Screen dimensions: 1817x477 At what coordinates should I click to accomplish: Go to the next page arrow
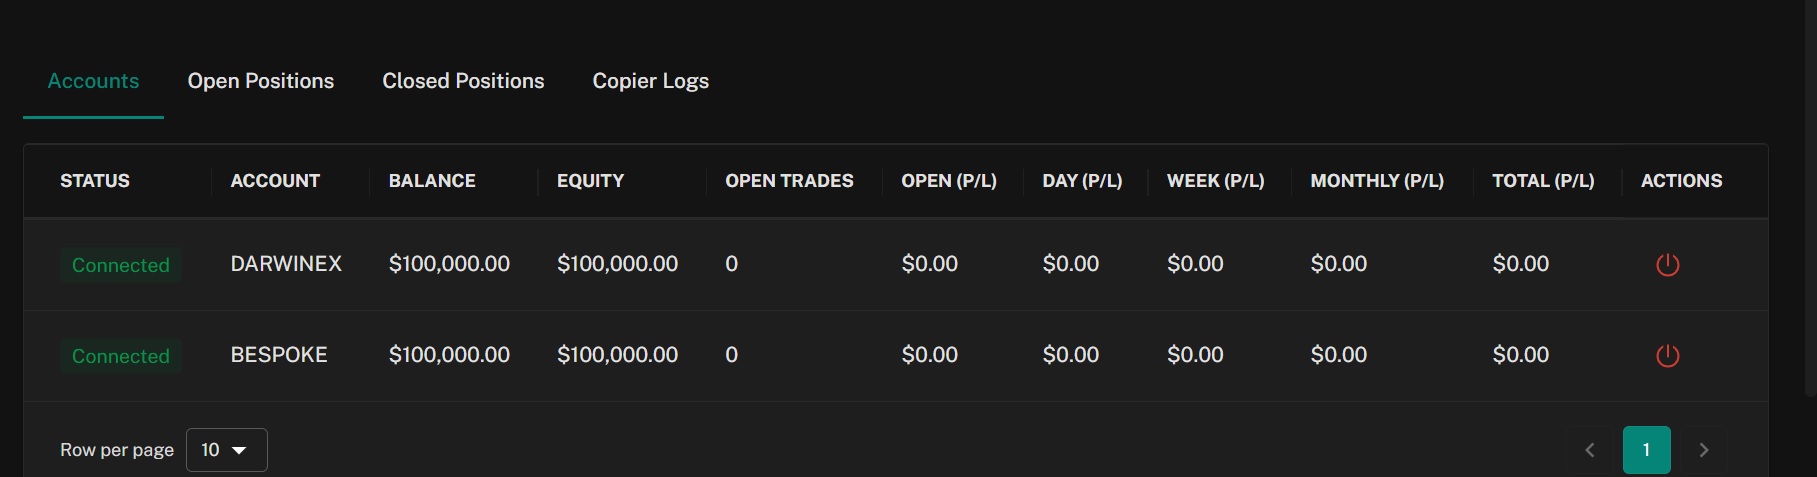(x=1704, y=450)
